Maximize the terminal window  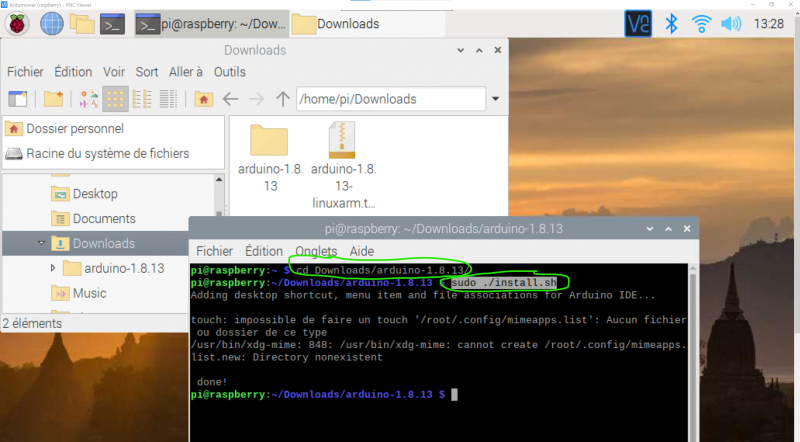(668, 229)
